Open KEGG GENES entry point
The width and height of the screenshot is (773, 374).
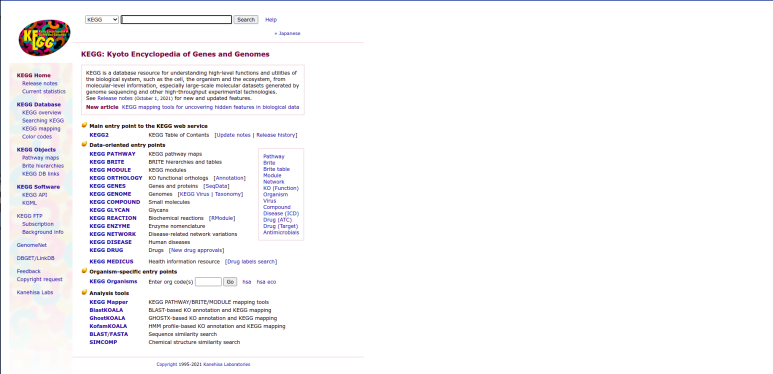tap(107, 186)
